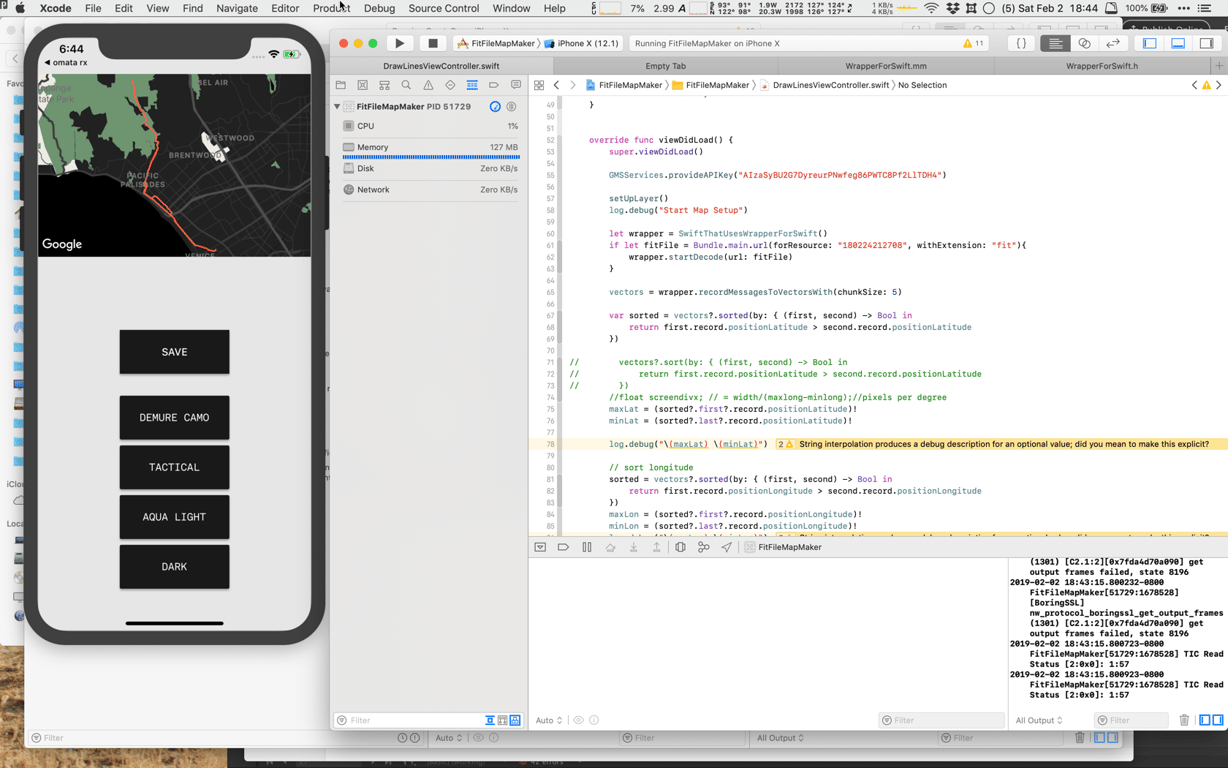Tap DEMURE CAMO in the simulator
This screenshot has width=1228, height=768.
point(174,418)
